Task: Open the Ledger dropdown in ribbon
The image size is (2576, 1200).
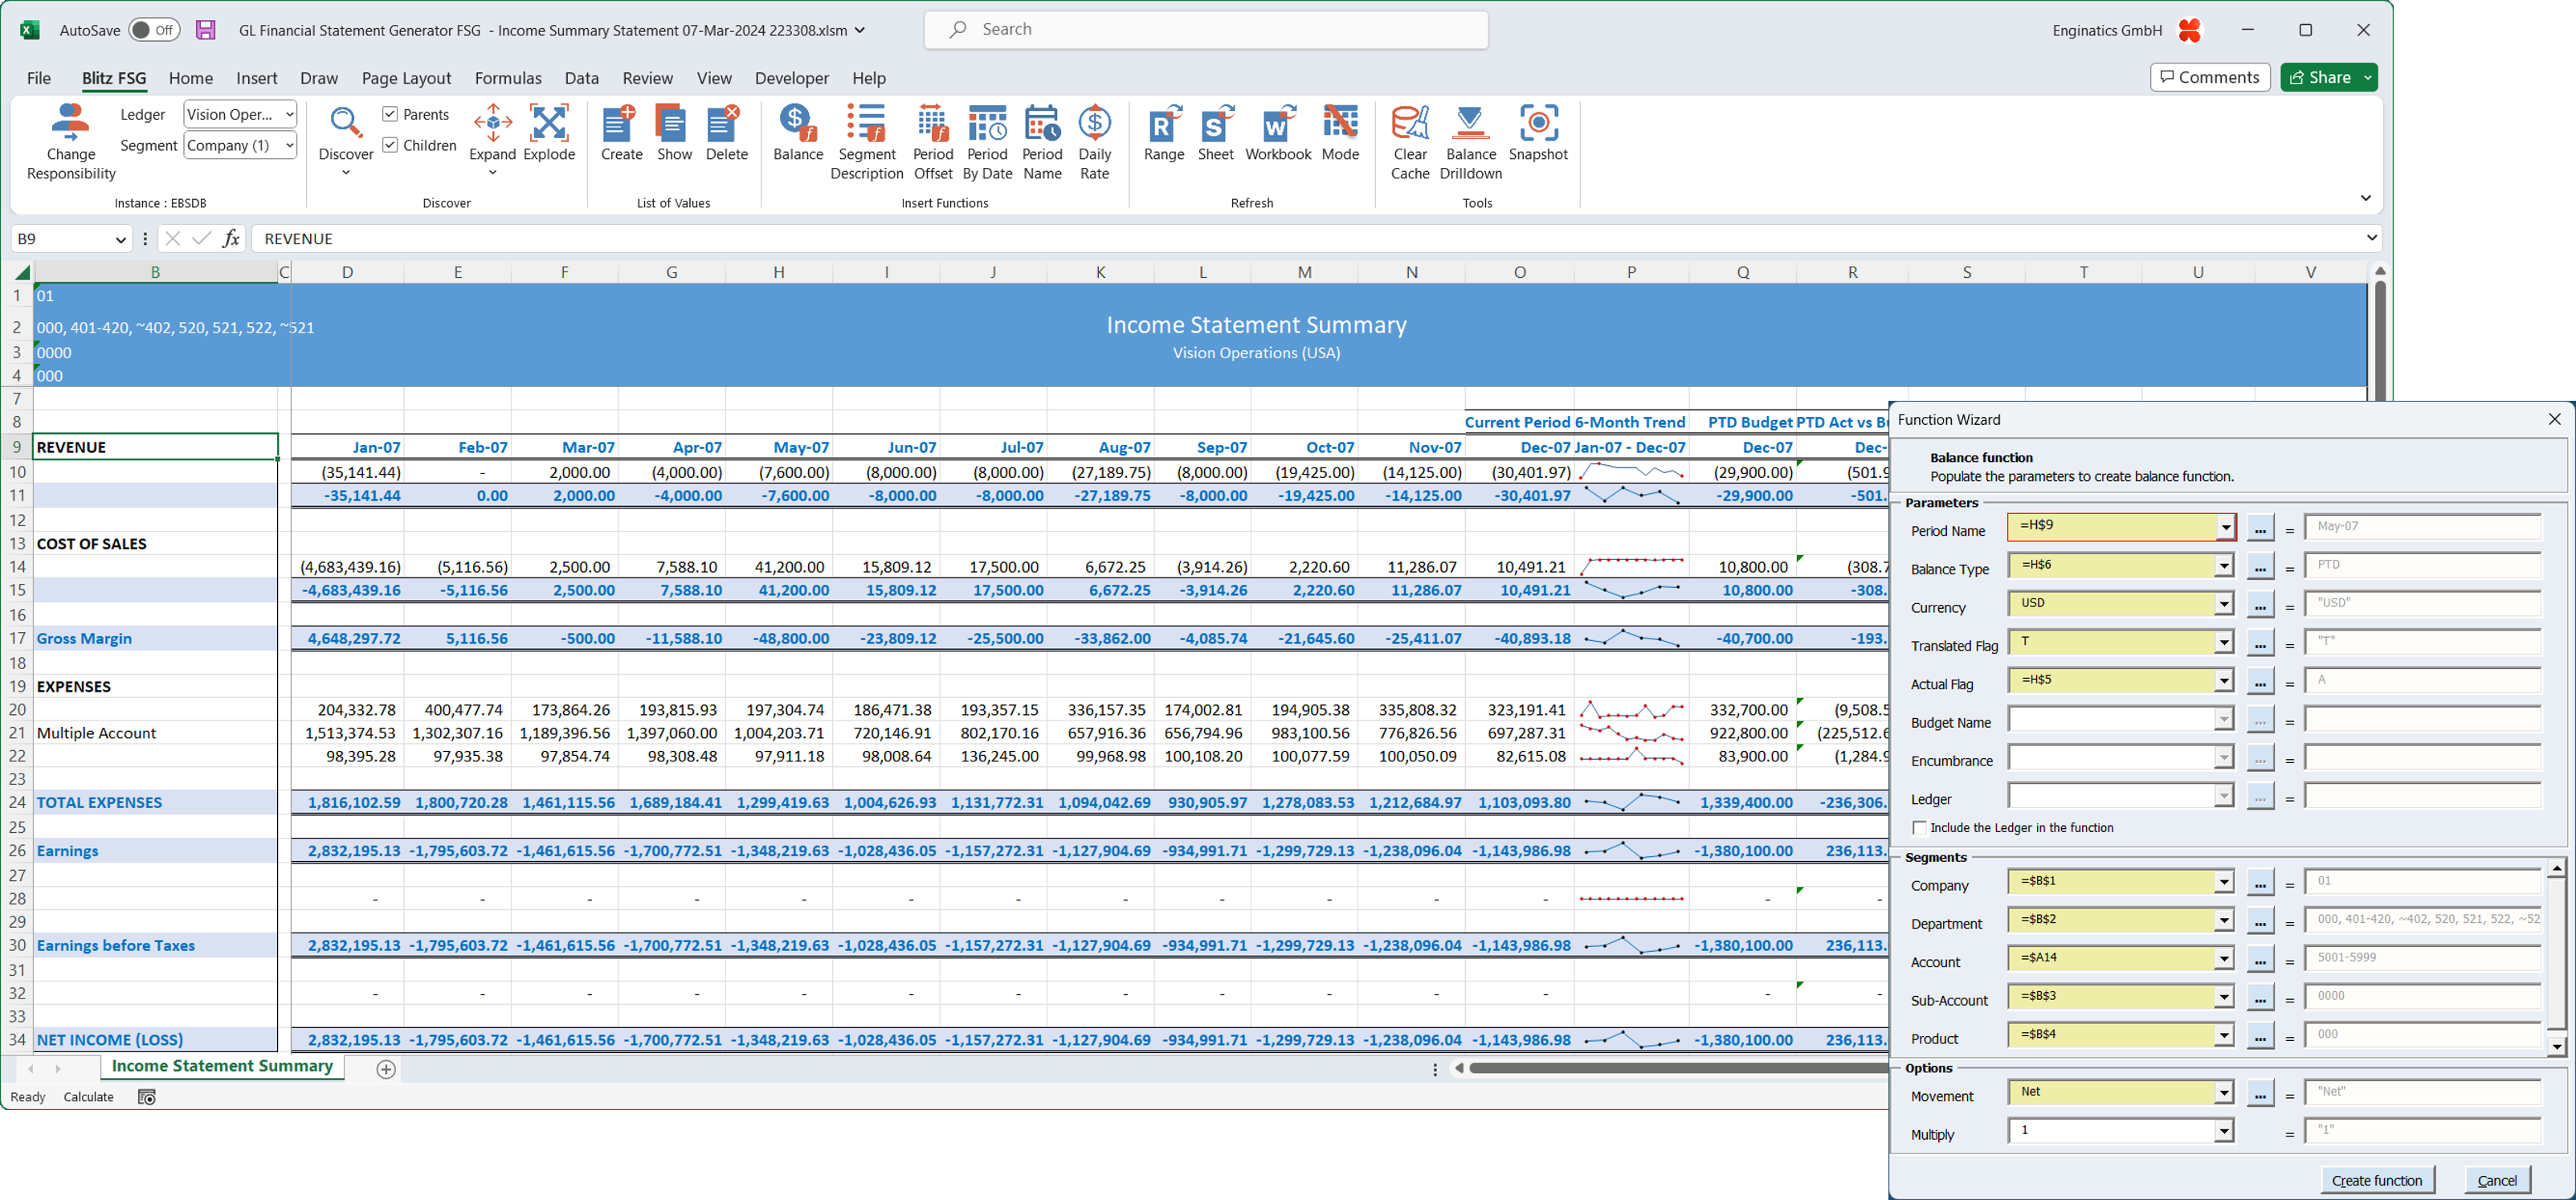Action: tap(289, 114)
